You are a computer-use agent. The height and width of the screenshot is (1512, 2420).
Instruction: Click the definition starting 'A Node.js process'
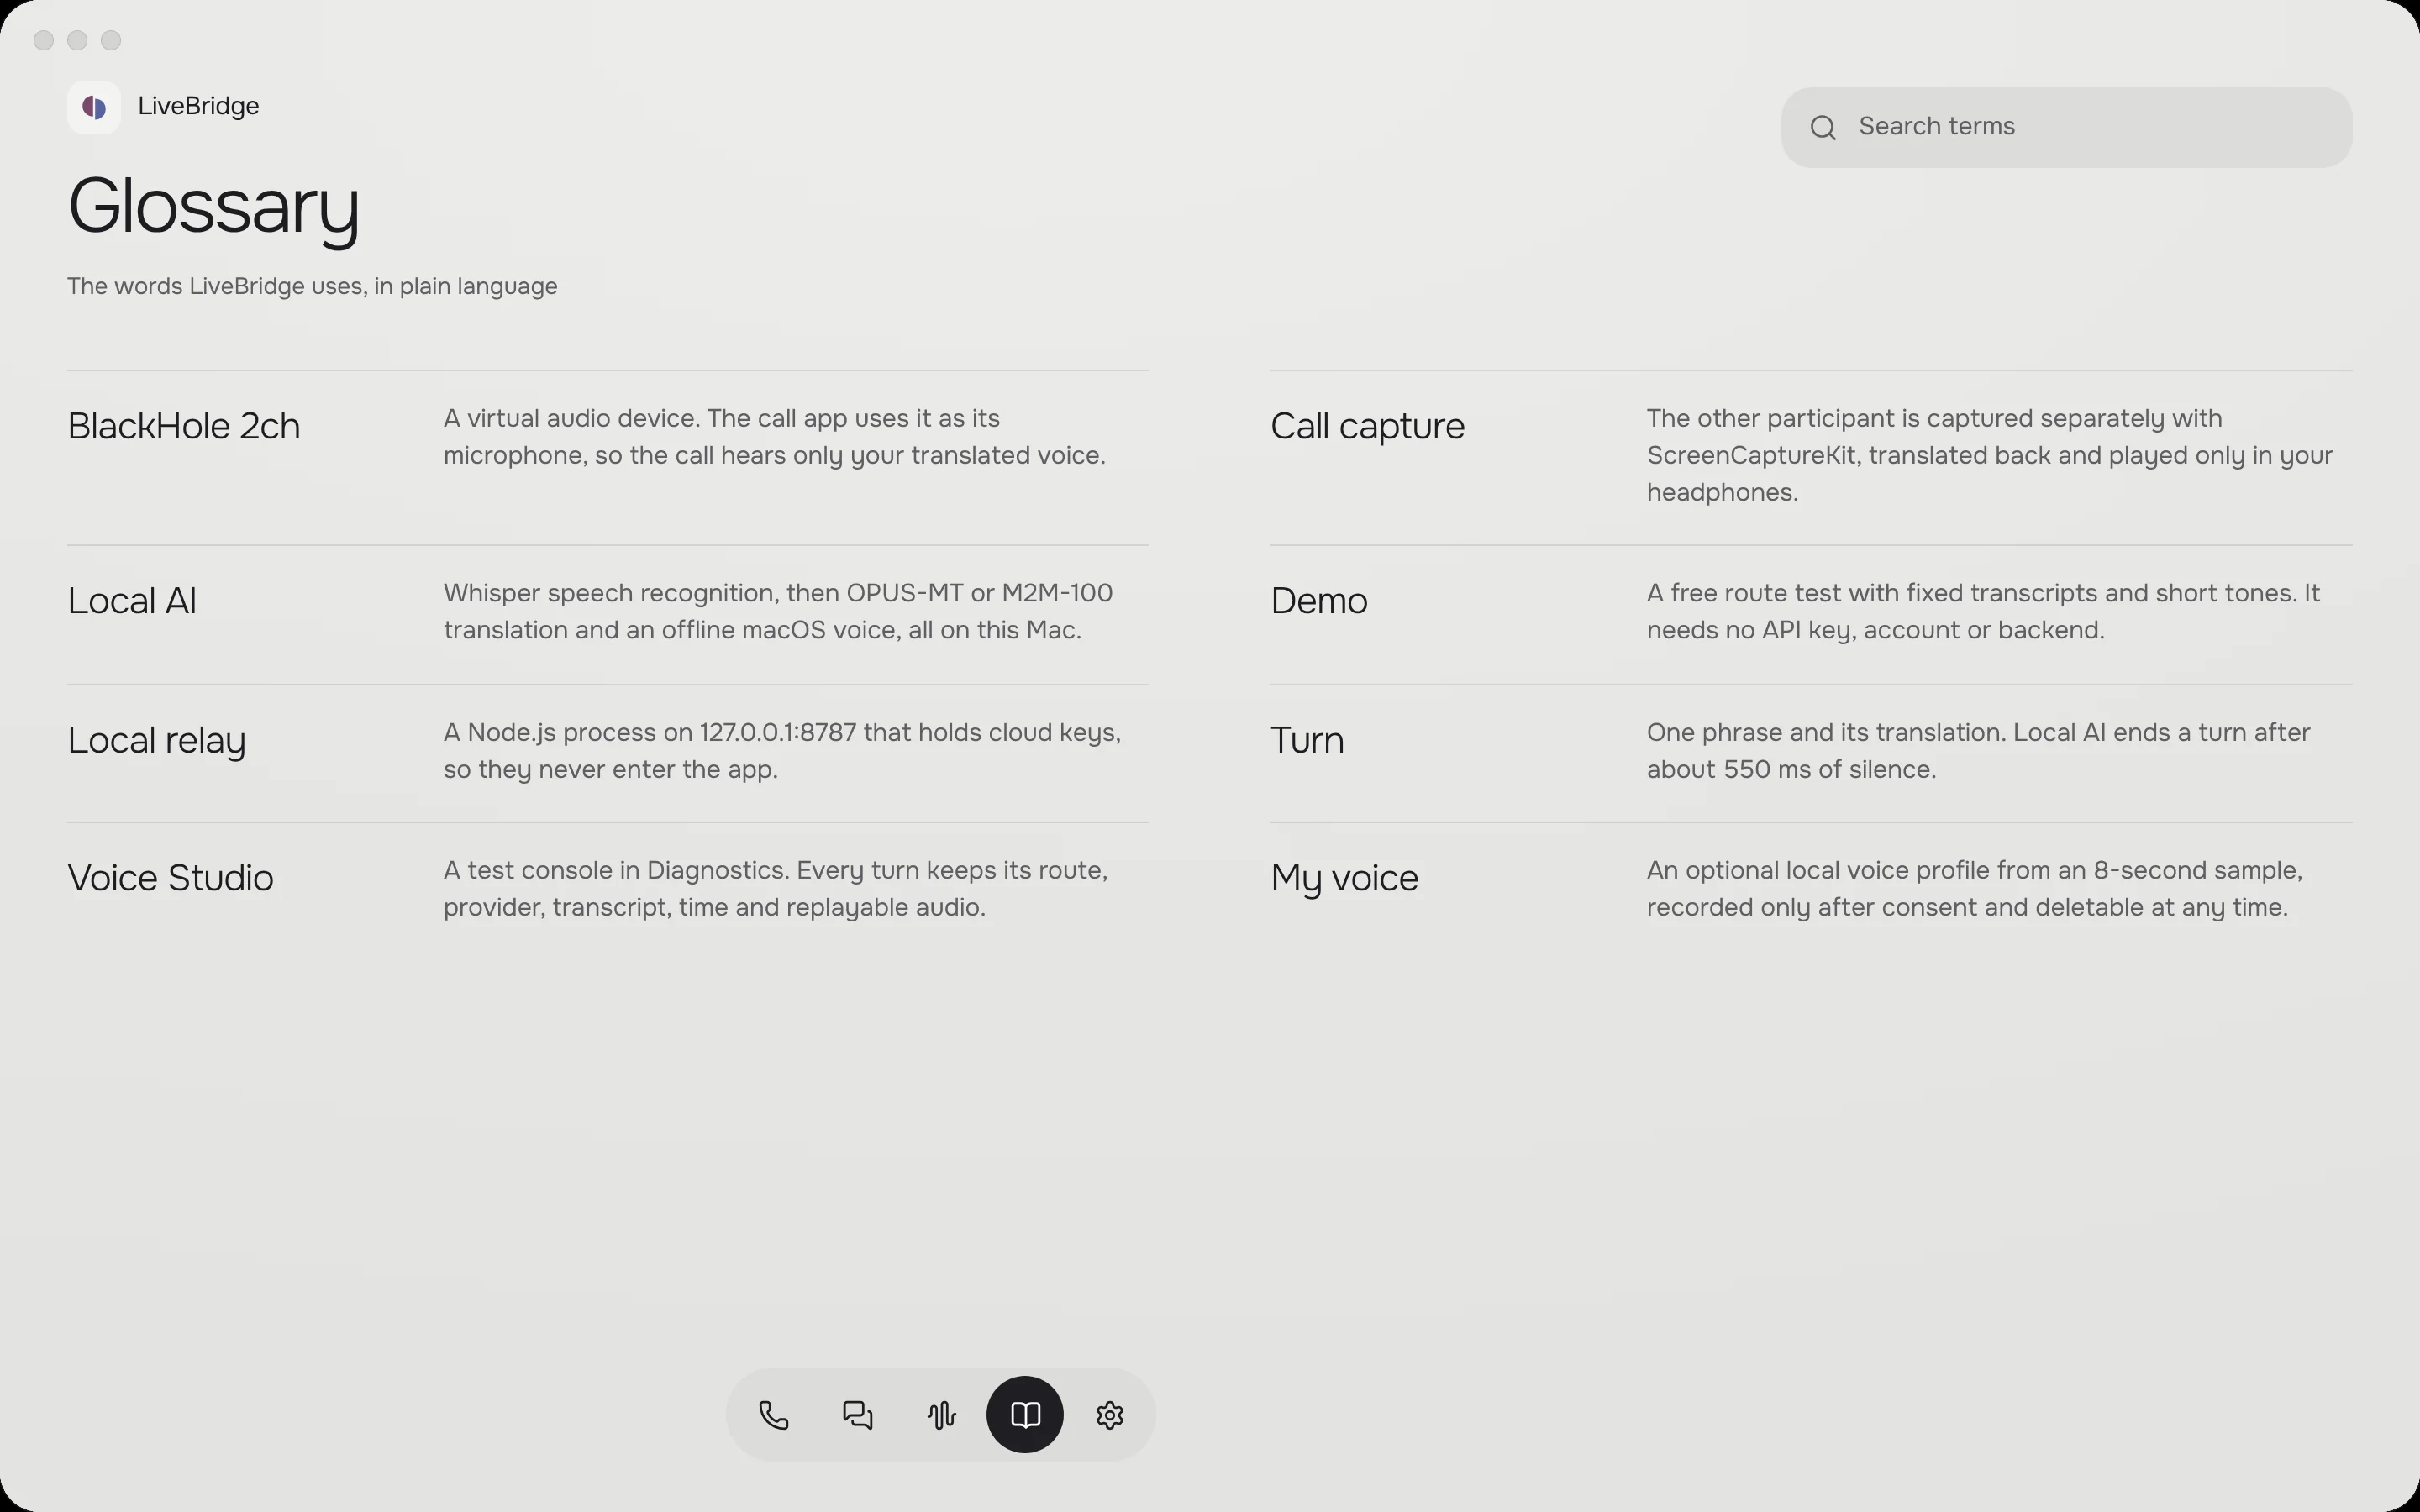tap(782, 751)
